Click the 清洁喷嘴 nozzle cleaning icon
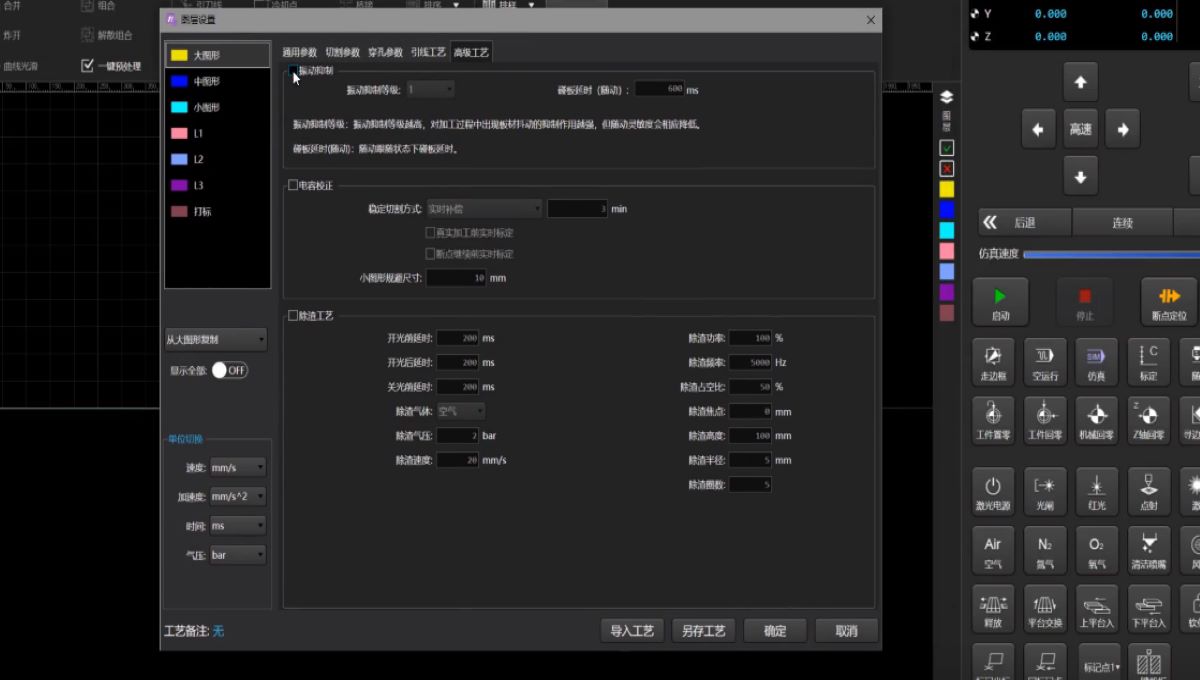The height and width of the screenshot is (680, 1200). [x=1146, y=549]
